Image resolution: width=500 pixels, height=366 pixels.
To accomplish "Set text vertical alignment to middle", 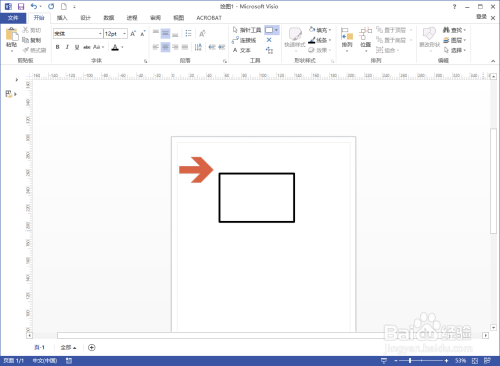I will pos(165,33).
